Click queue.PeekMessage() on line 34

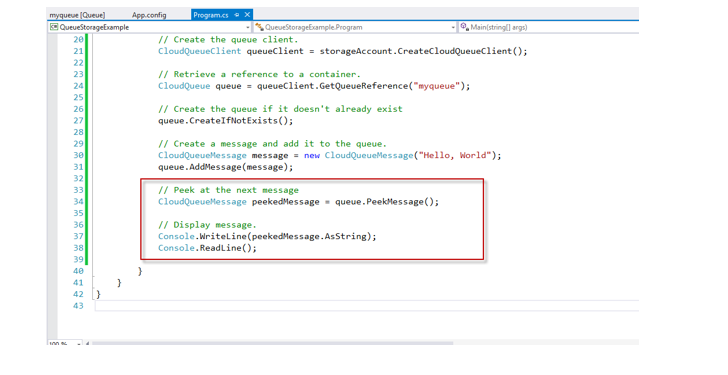pyautogui.click(x=385, y=202)
